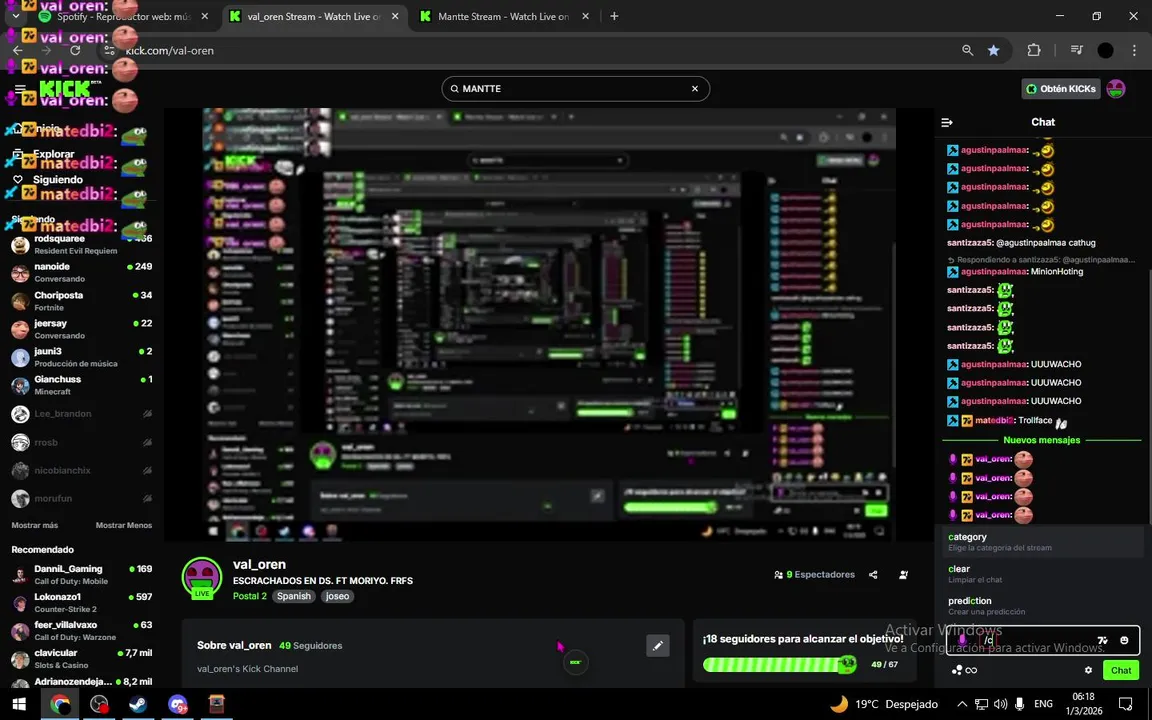
Task: Select the category command suggestion
Action: 1043,541
